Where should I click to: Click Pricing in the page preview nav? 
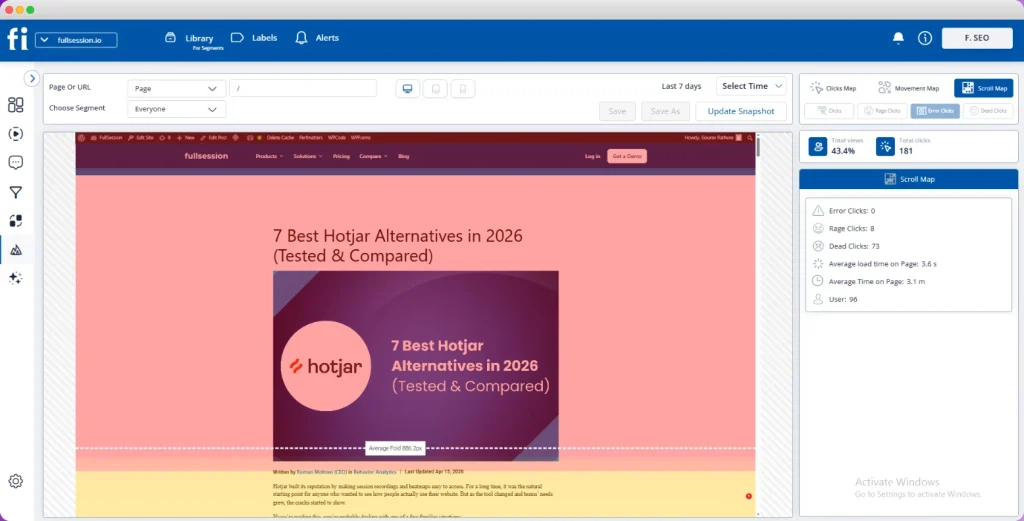tap(341, 156)
